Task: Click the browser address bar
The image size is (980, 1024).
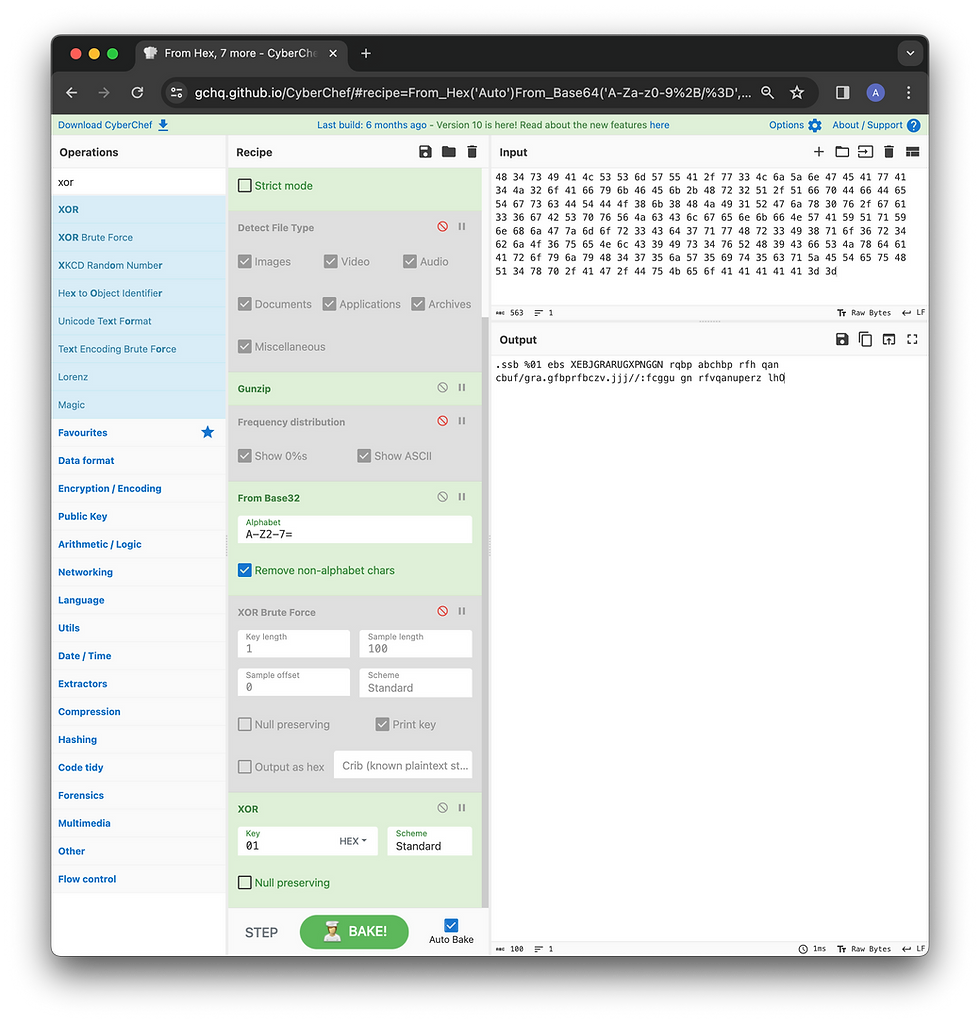Action: tap(473, 93)
